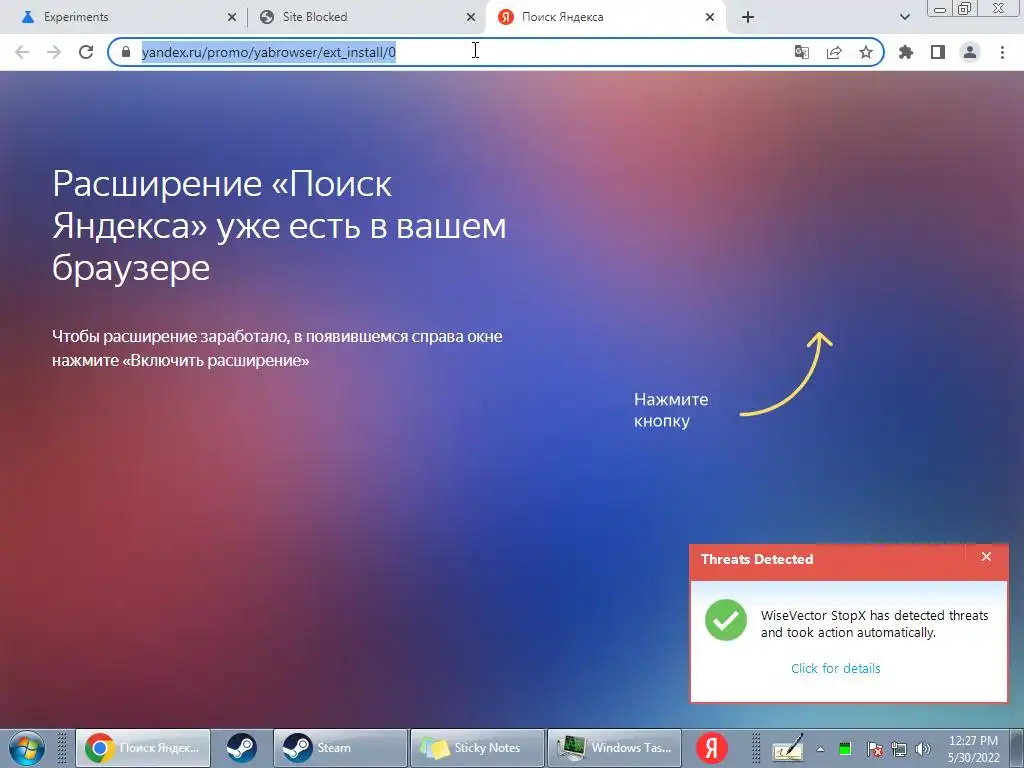
Task: Select the Поиск Яндекса tab
Action: [604, 17]
